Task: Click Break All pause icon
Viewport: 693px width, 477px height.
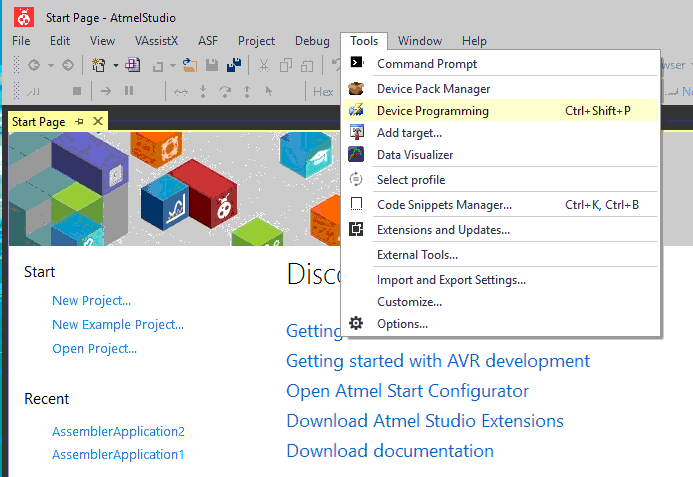Action: pos(129,91)
